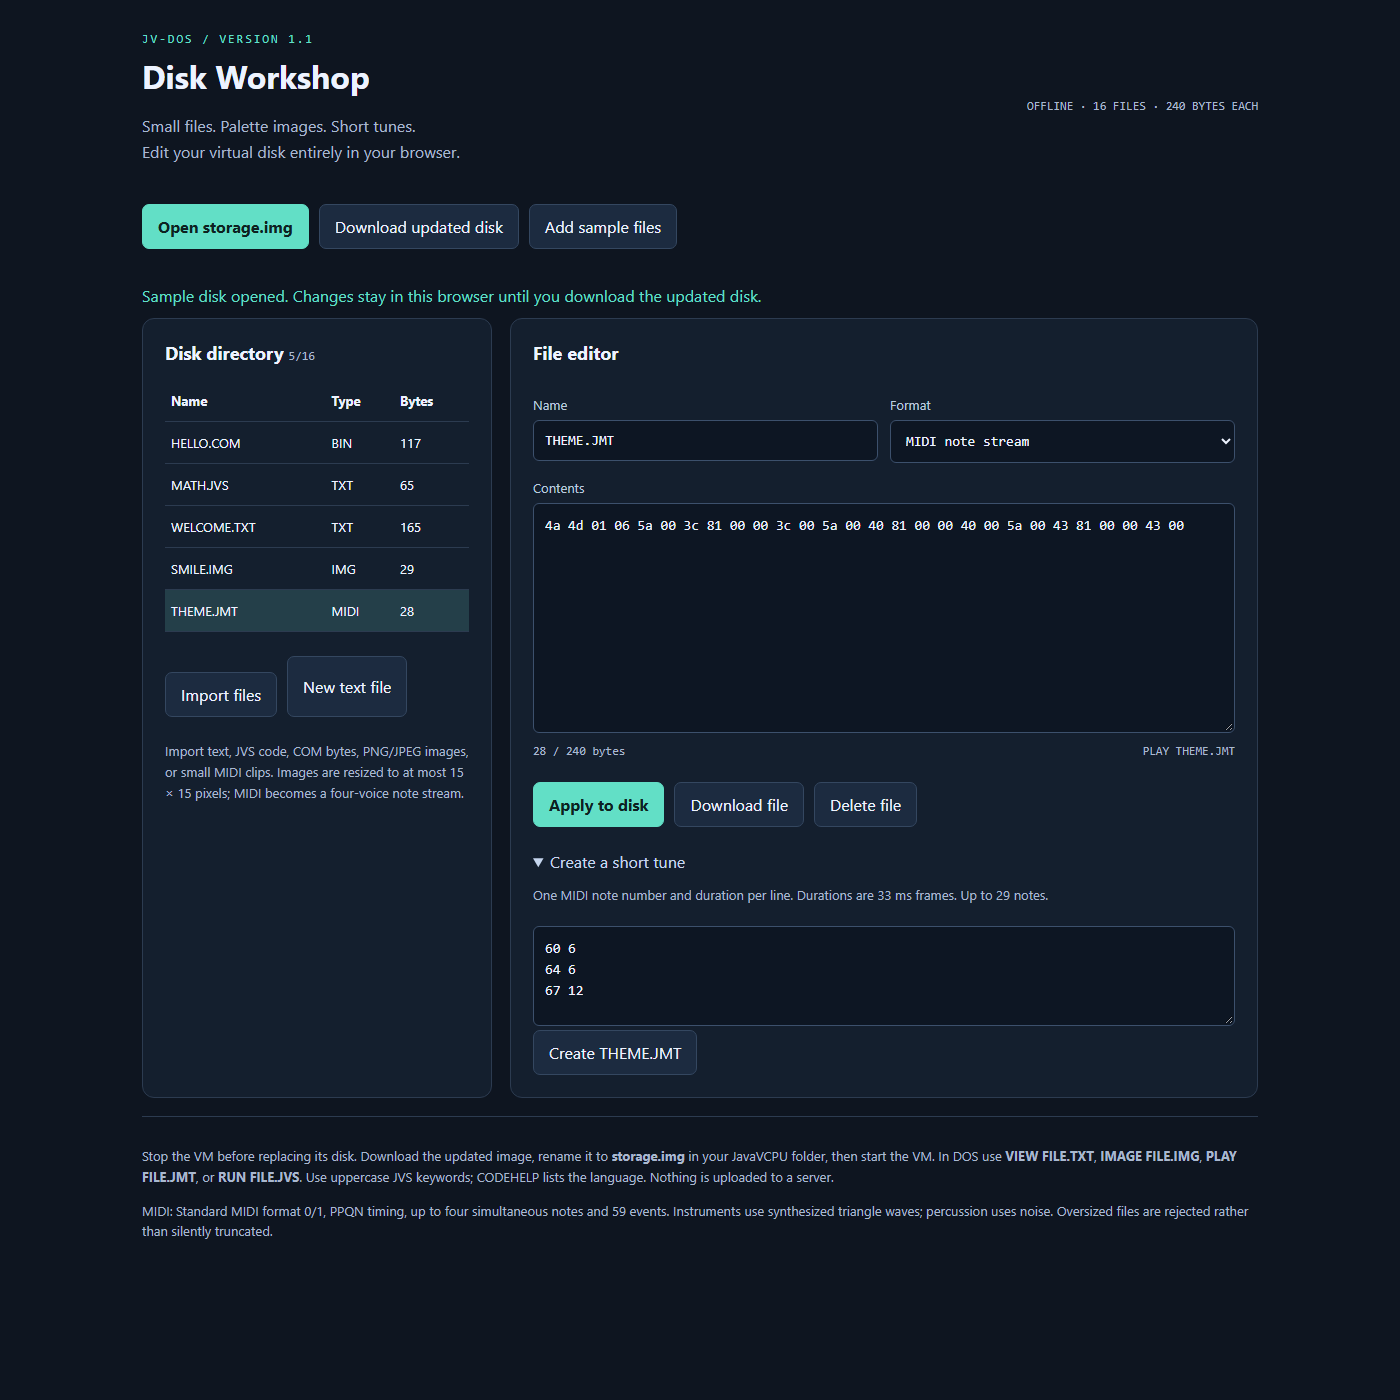Select the THEME.JMT file row
The image size is (1400, 1400).
tap(317, 611)
